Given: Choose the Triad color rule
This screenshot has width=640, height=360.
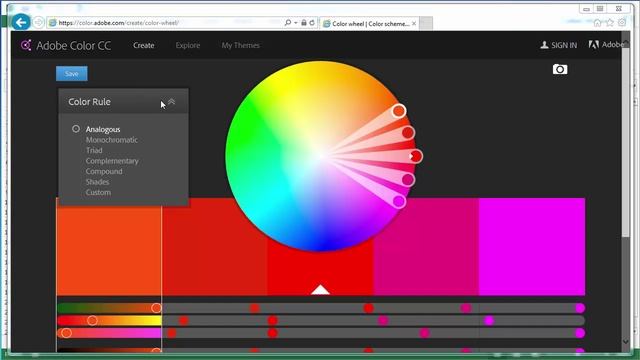Looking at the screenshot, I should [x=94, y=150].
